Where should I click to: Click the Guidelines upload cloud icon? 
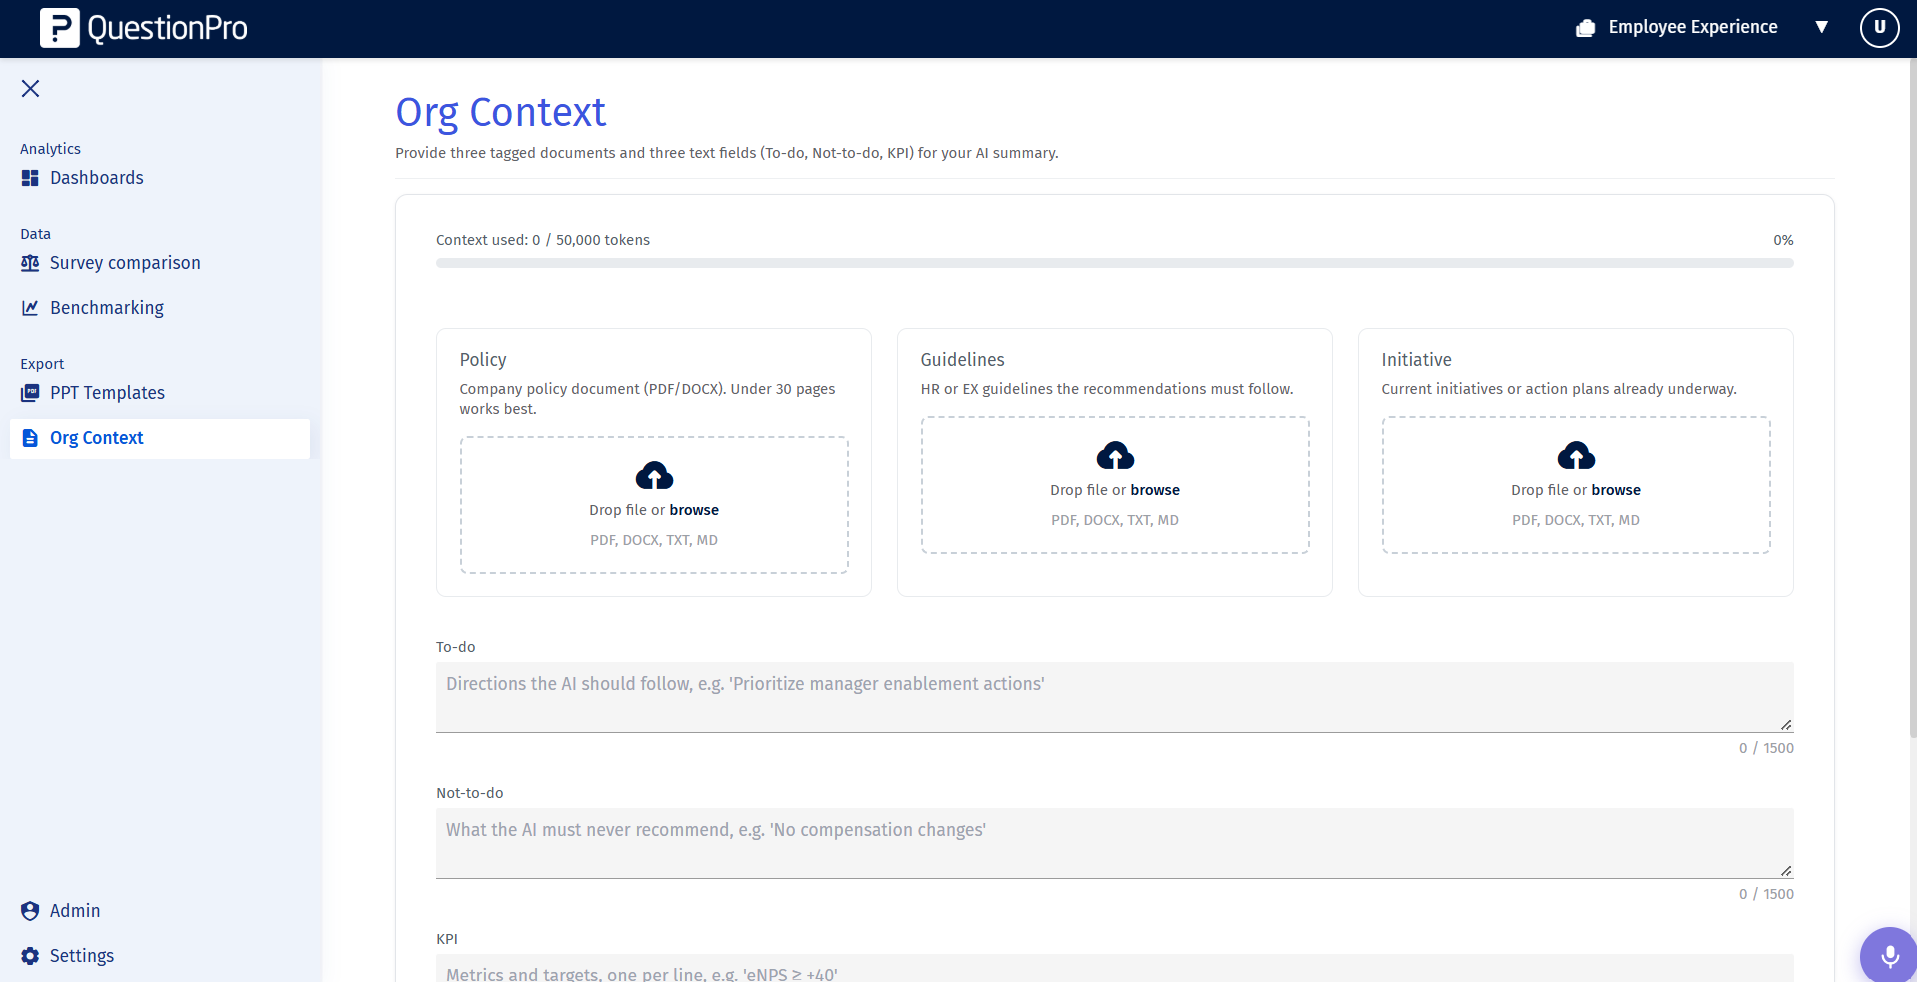1115,455
